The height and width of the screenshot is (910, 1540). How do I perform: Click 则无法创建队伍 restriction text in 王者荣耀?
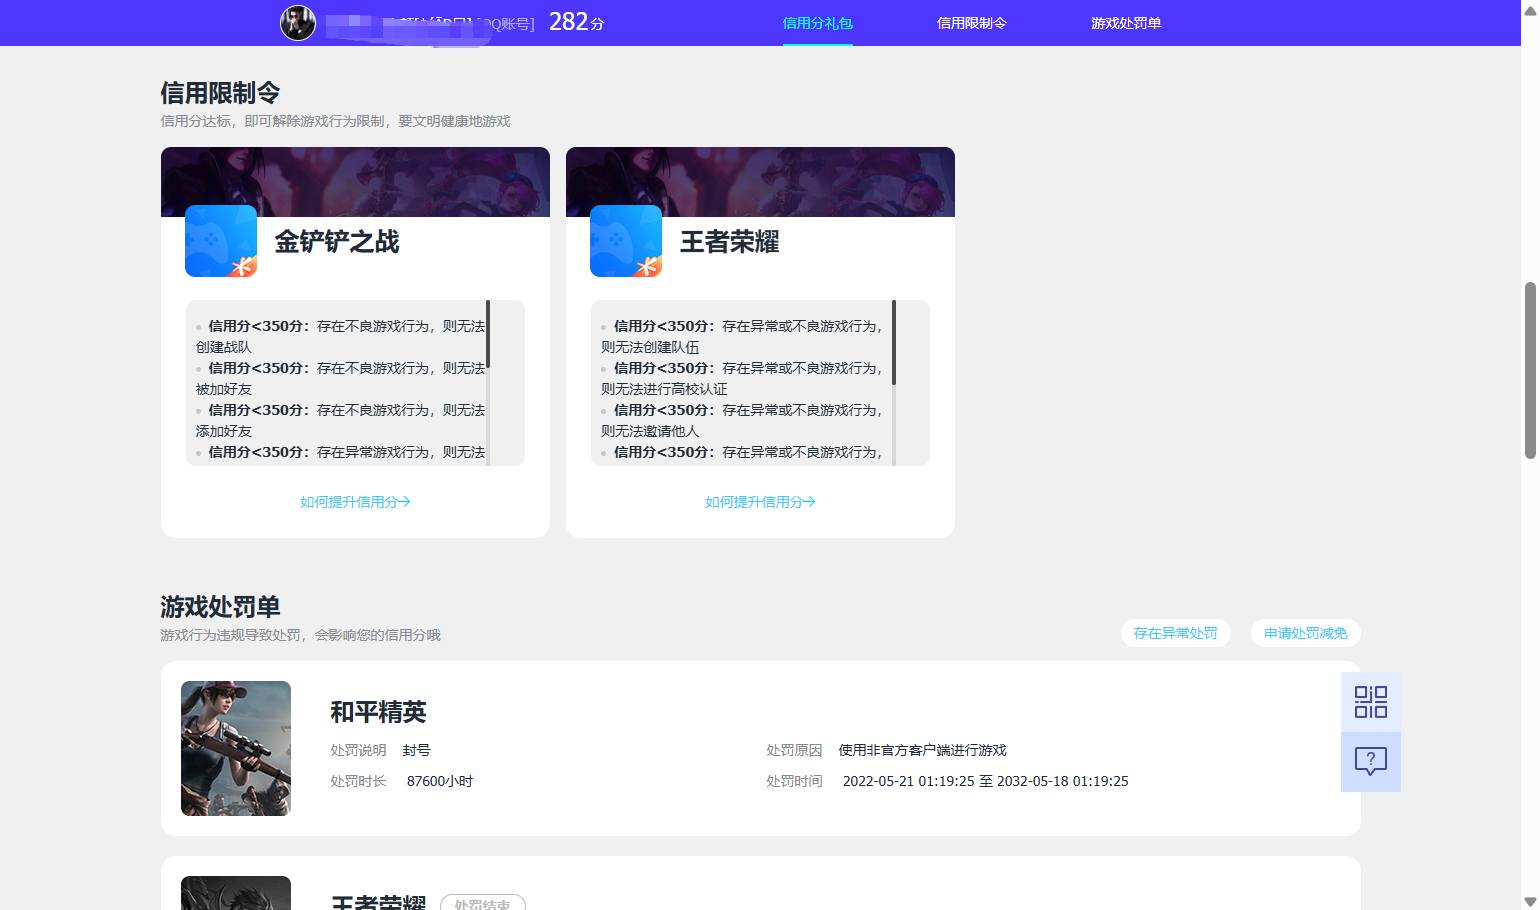tap(650, 347)
